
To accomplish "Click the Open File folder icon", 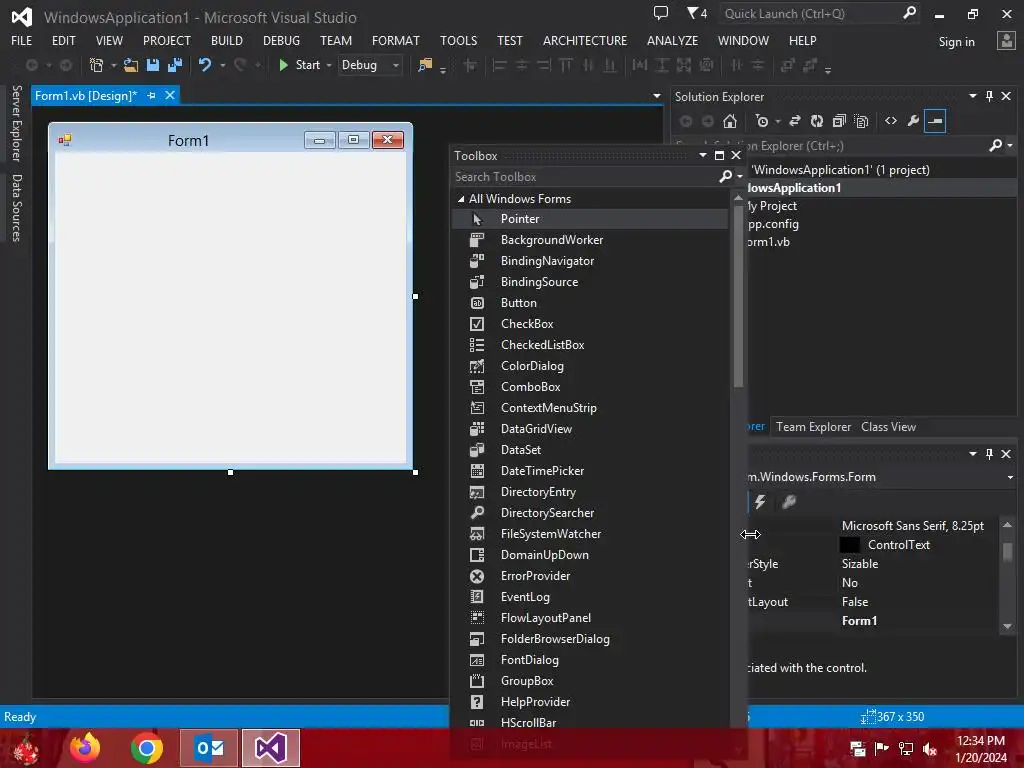I will (131, 65).
